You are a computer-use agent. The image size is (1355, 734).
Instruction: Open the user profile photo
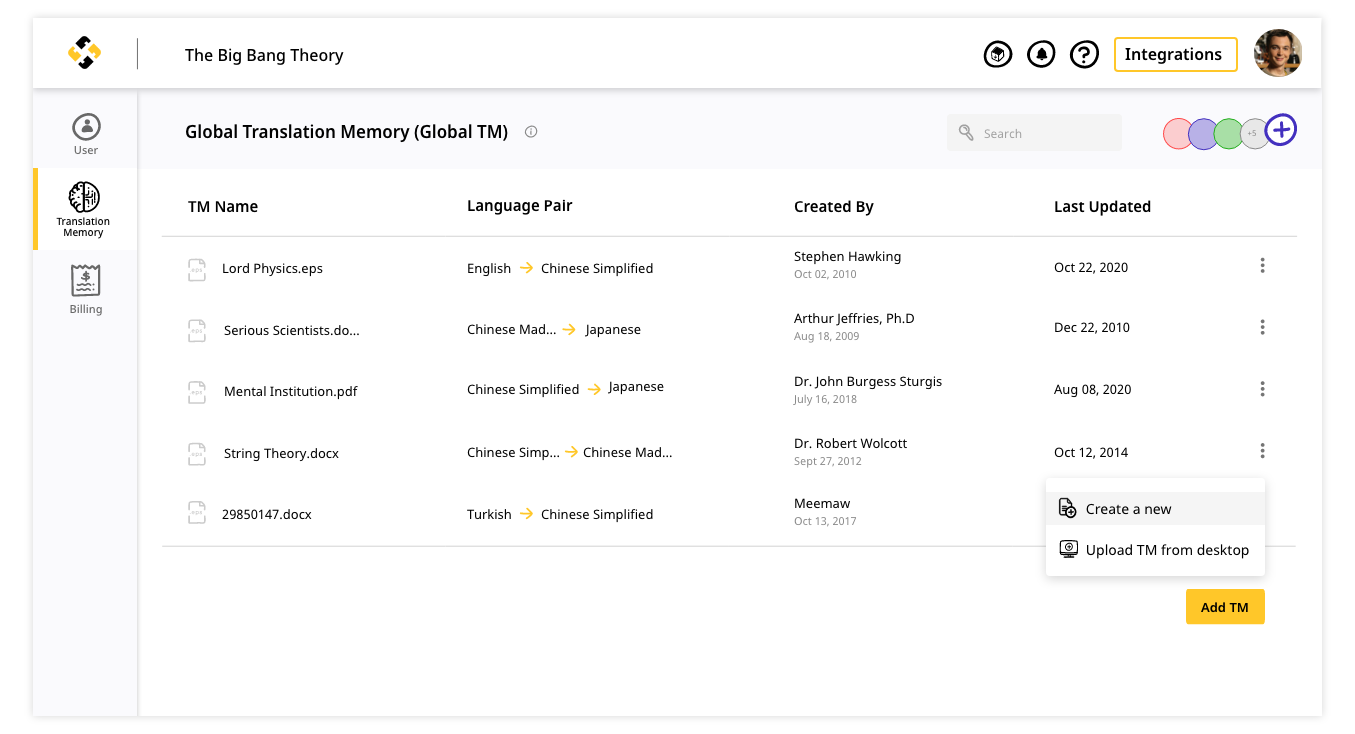point(1278,53)
